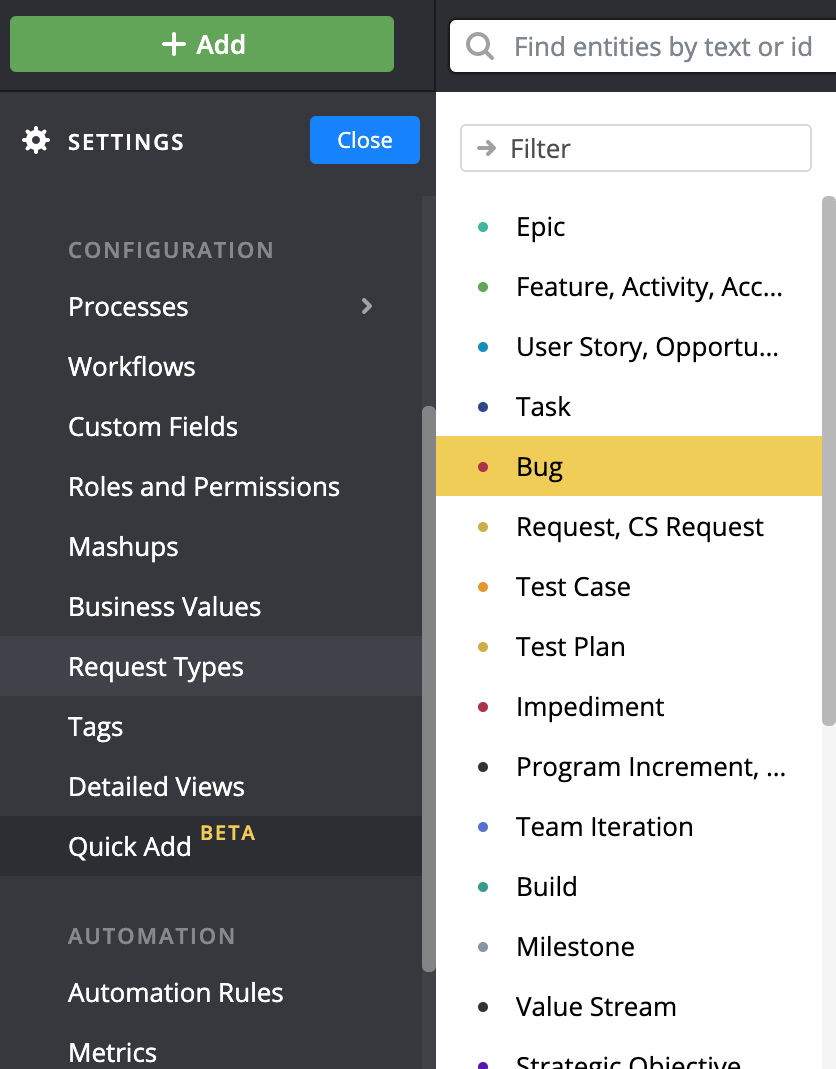This screenshot has width=836, height=1069.
Task: Select Request Types in the Configuration menu
Action: click(156, 666)
